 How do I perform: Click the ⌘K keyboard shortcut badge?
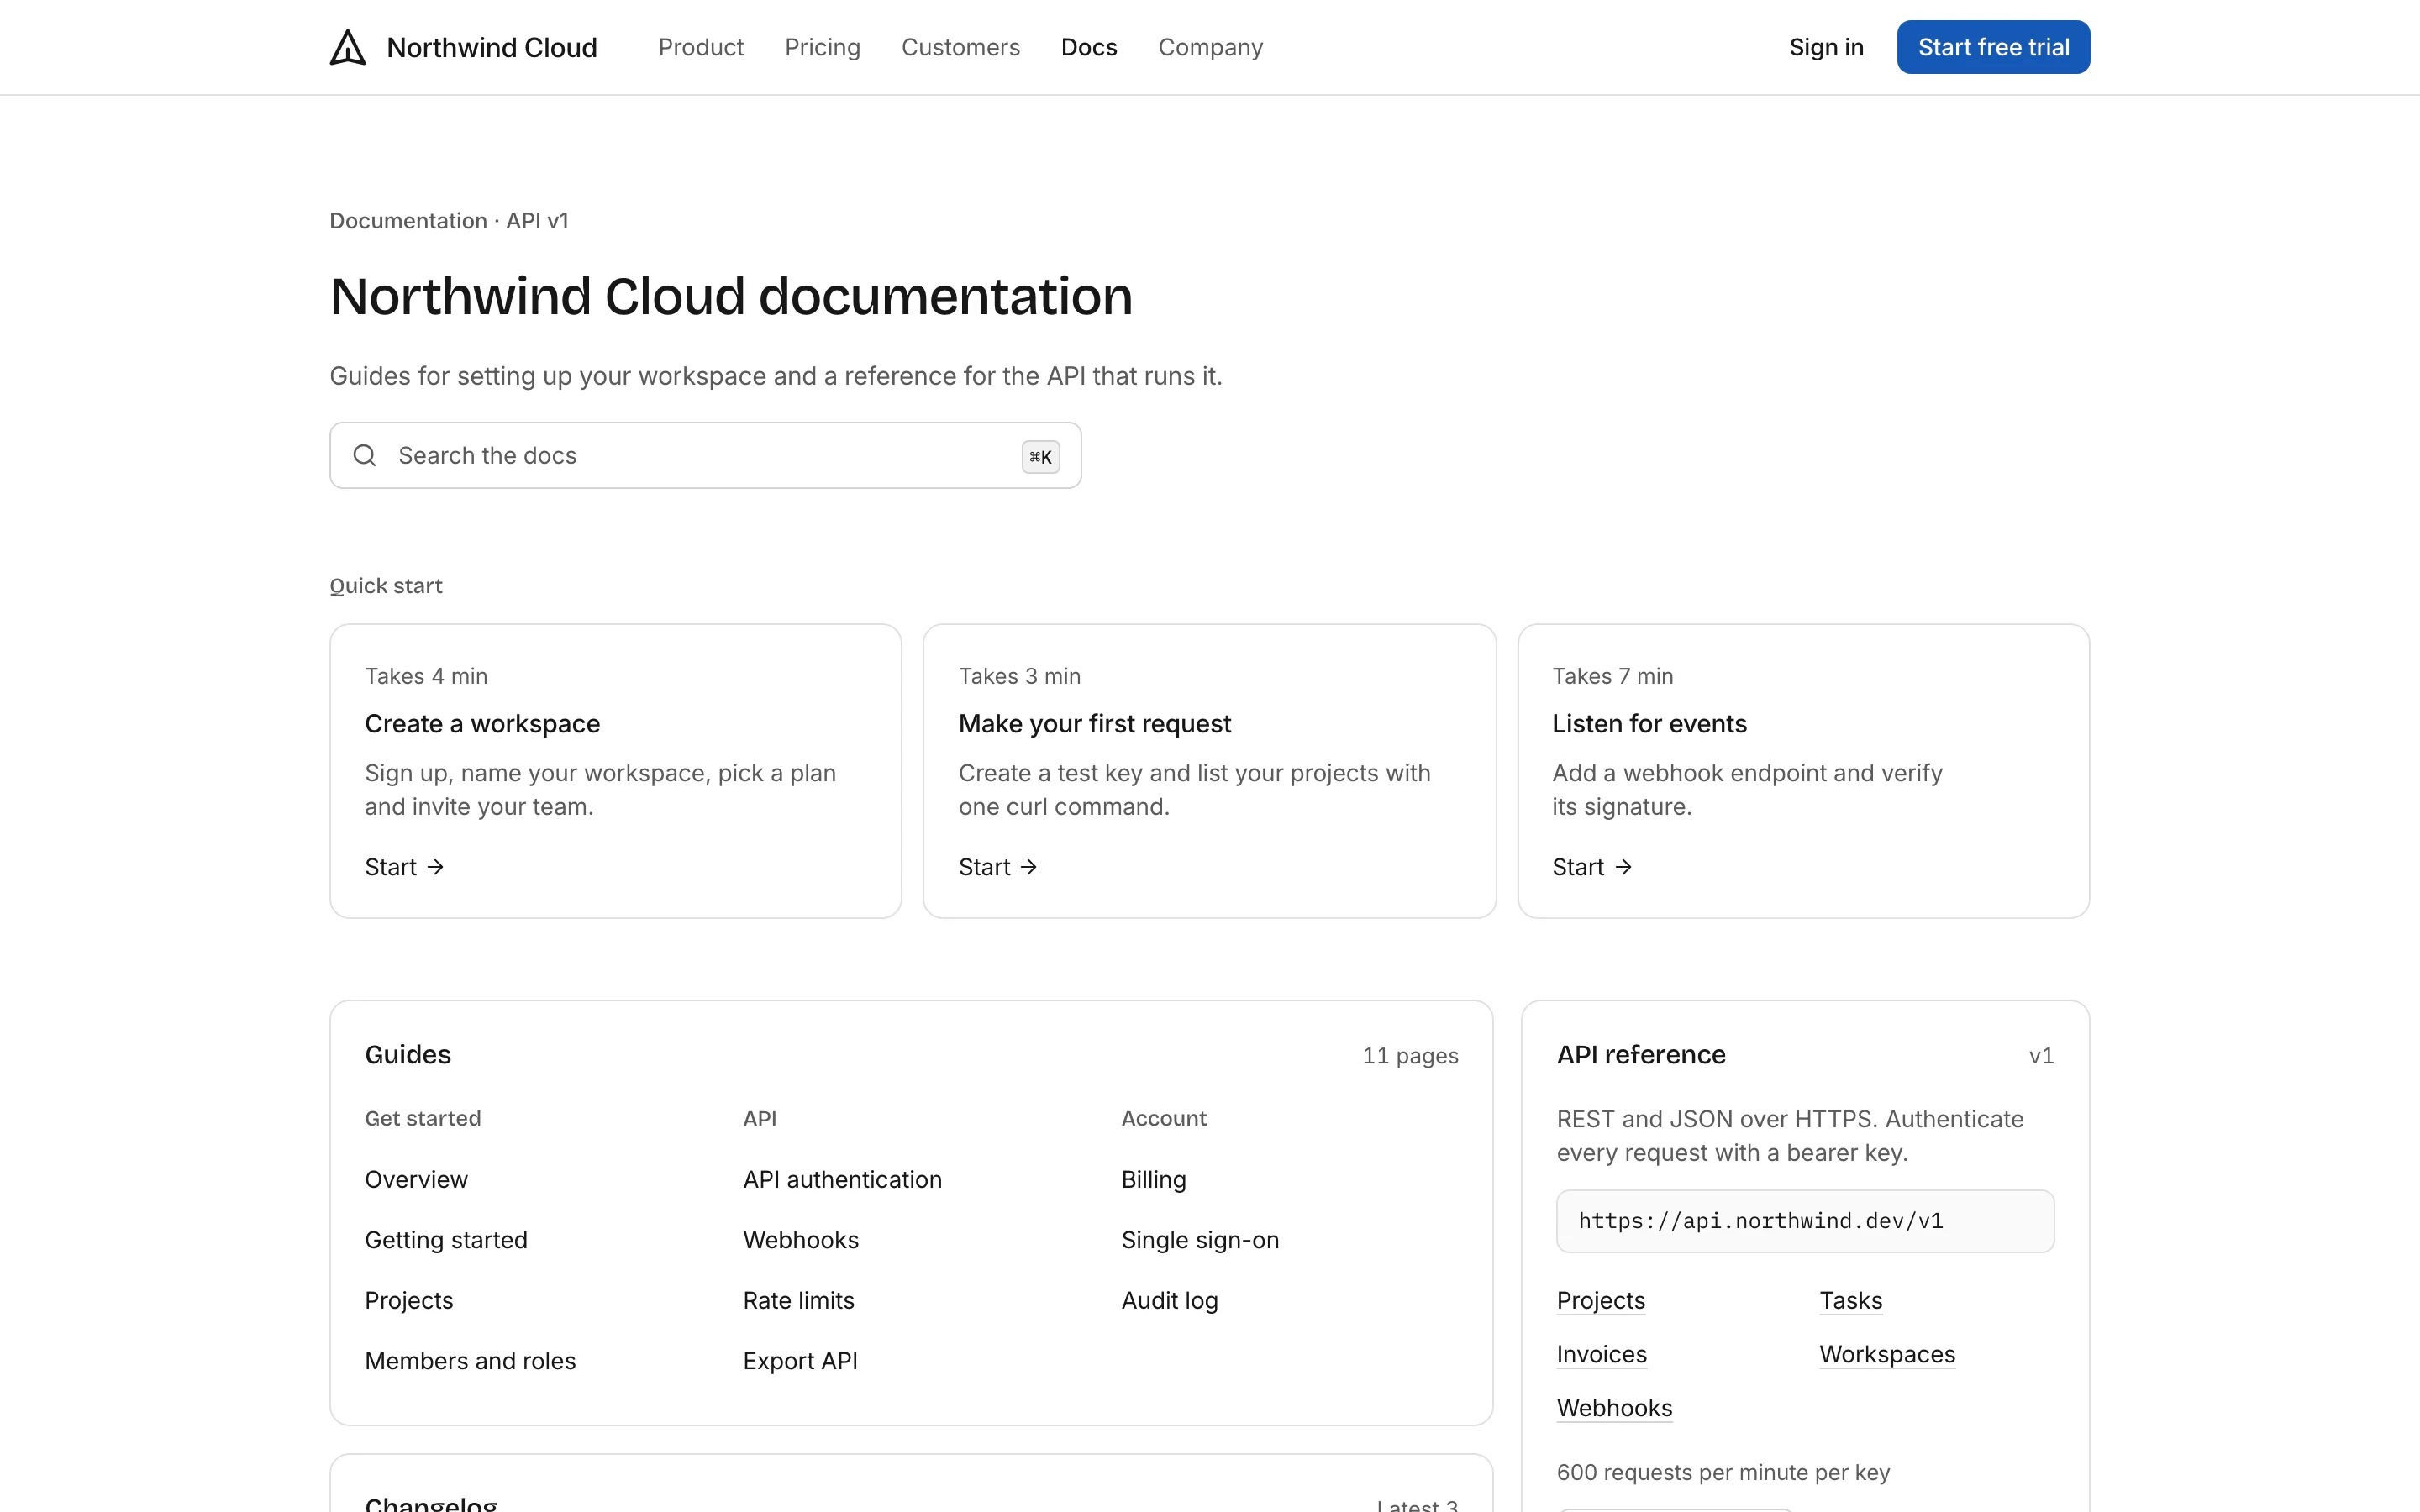[x=1040, y=456]
